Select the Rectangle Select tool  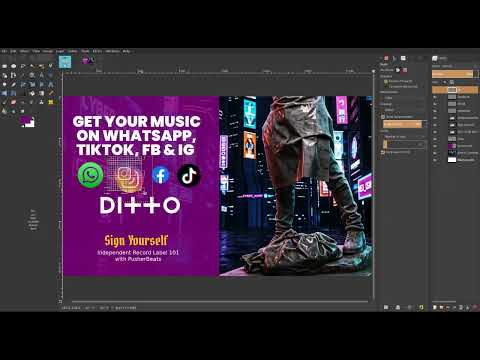[4, 66]
